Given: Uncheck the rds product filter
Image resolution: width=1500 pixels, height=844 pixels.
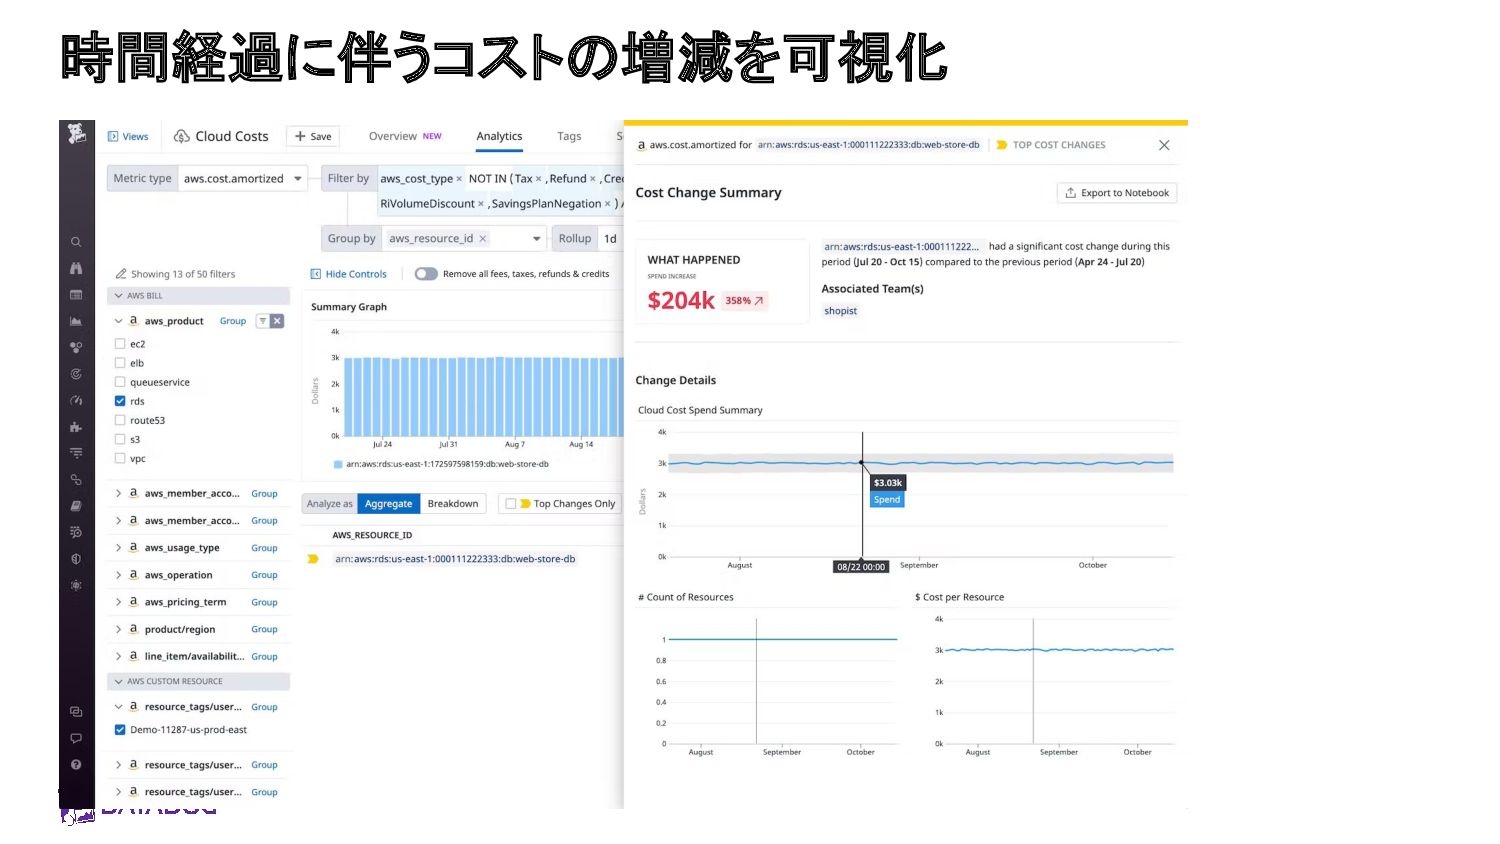Looking at the screenshot, I should [x=120, y=401].
